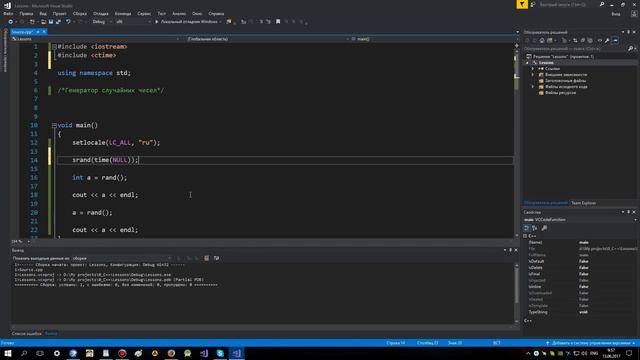Open Task View on the taskbar
Viewport: 640px width, 360px height.
[x=40, y=353]
